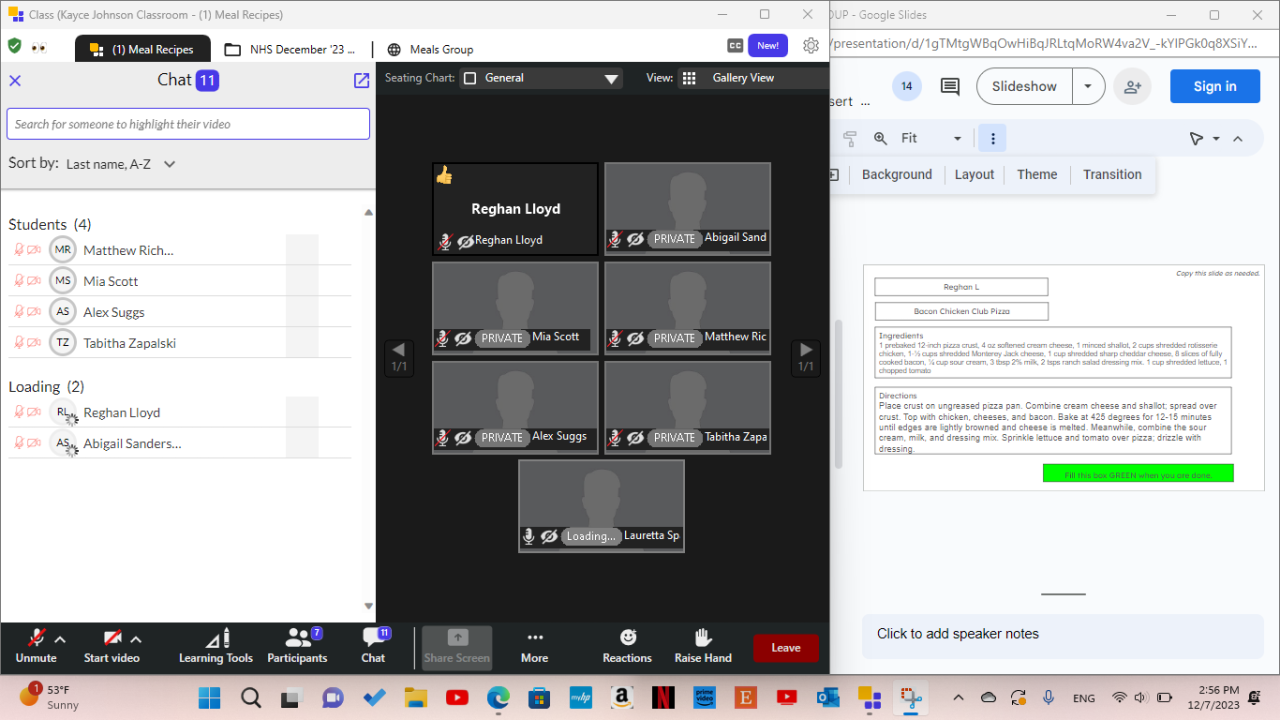Image resolution: width=1280 pixels, height=720 pixels.
Task: Open Transition panel in Slides
Action: 1112,174
